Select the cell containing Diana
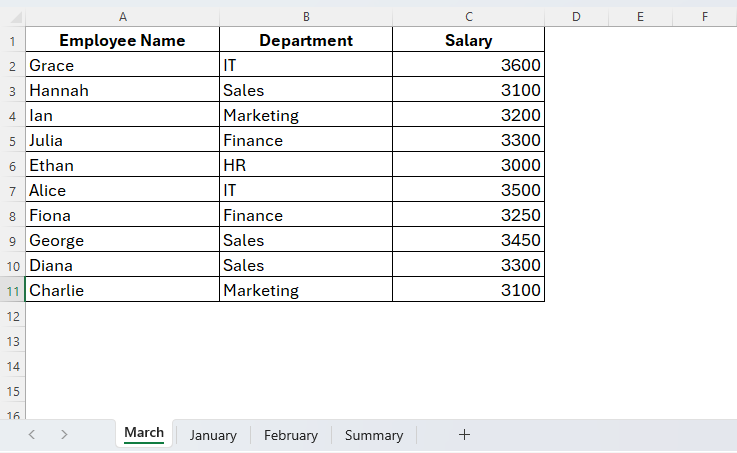The width and height of the screenshot is (737, 453). click(x=123, y=265)
